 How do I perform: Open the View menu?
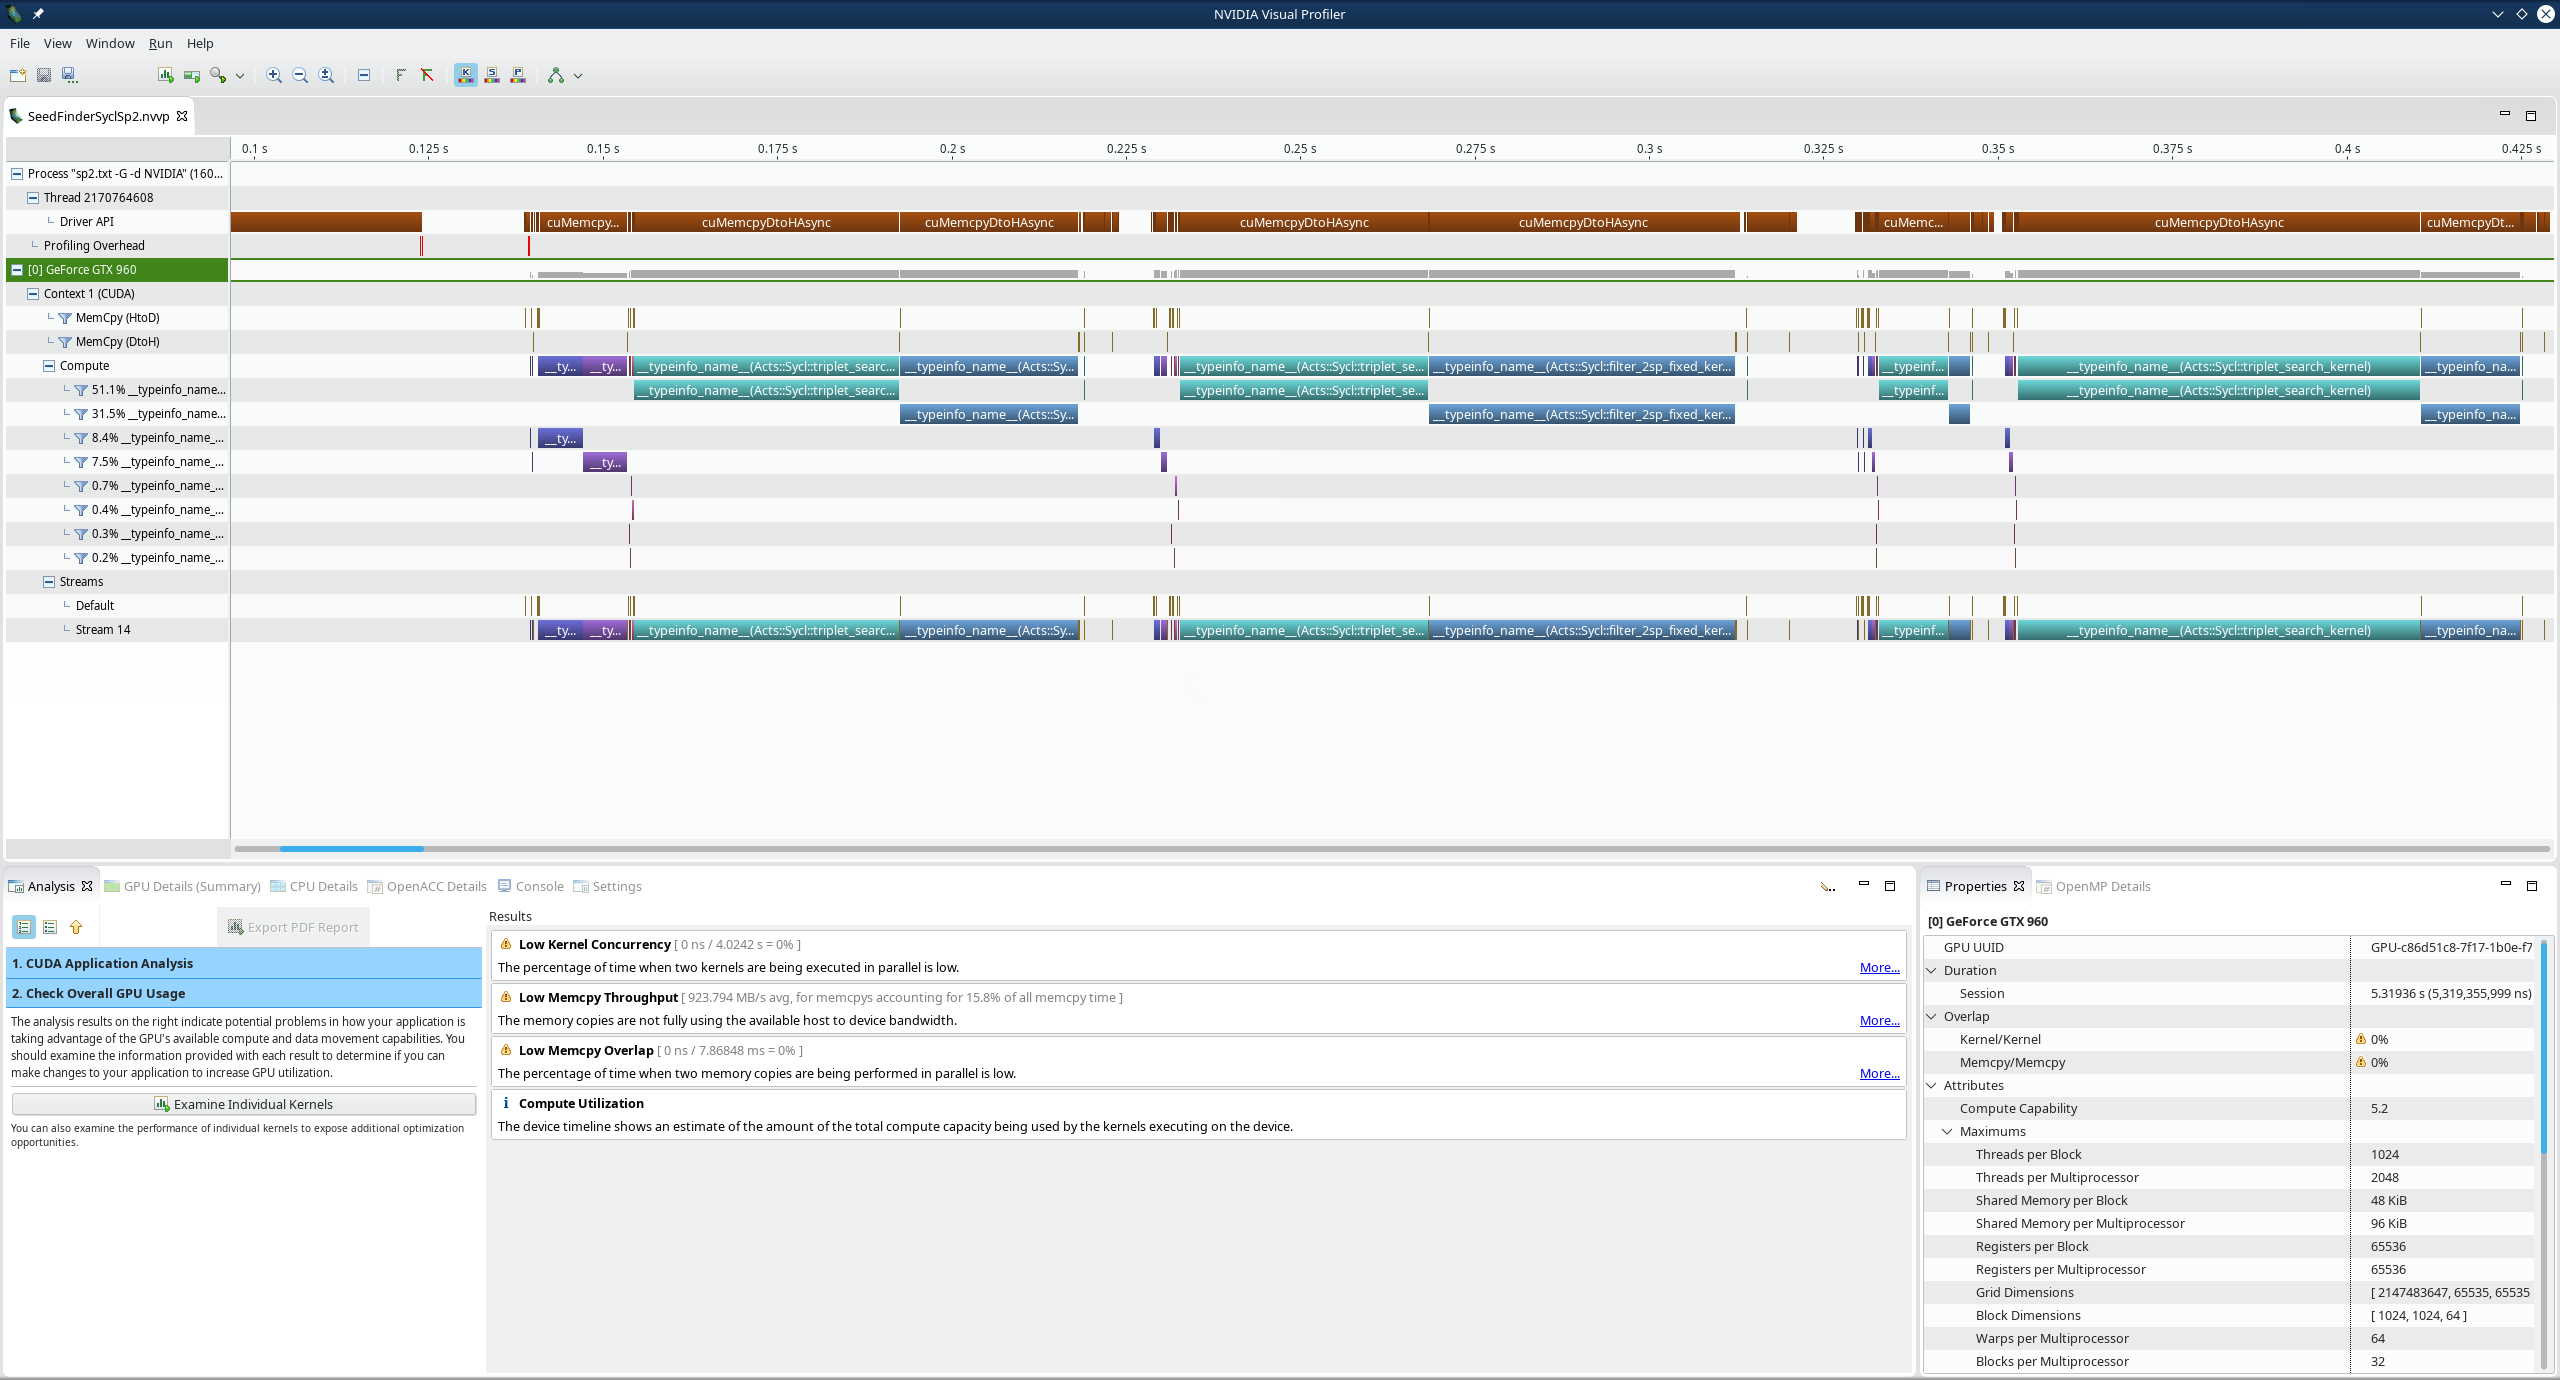tap(58, 43)
